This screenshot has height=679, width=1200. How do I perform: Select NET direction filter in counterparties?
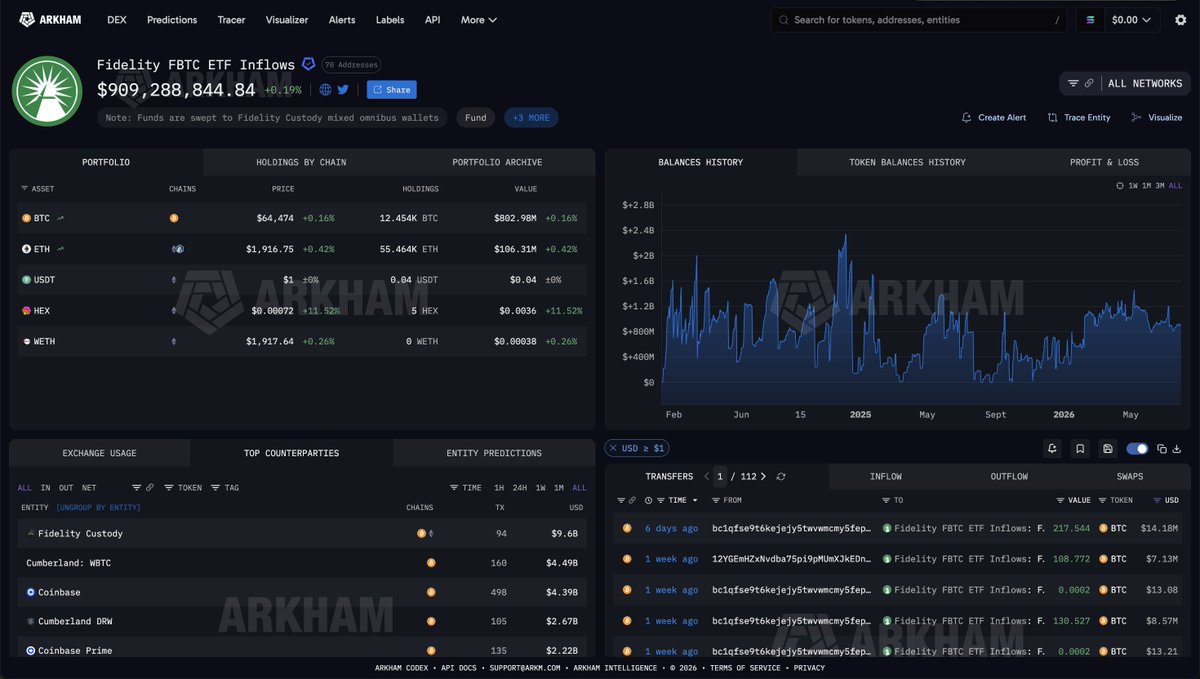coord(89,488)
